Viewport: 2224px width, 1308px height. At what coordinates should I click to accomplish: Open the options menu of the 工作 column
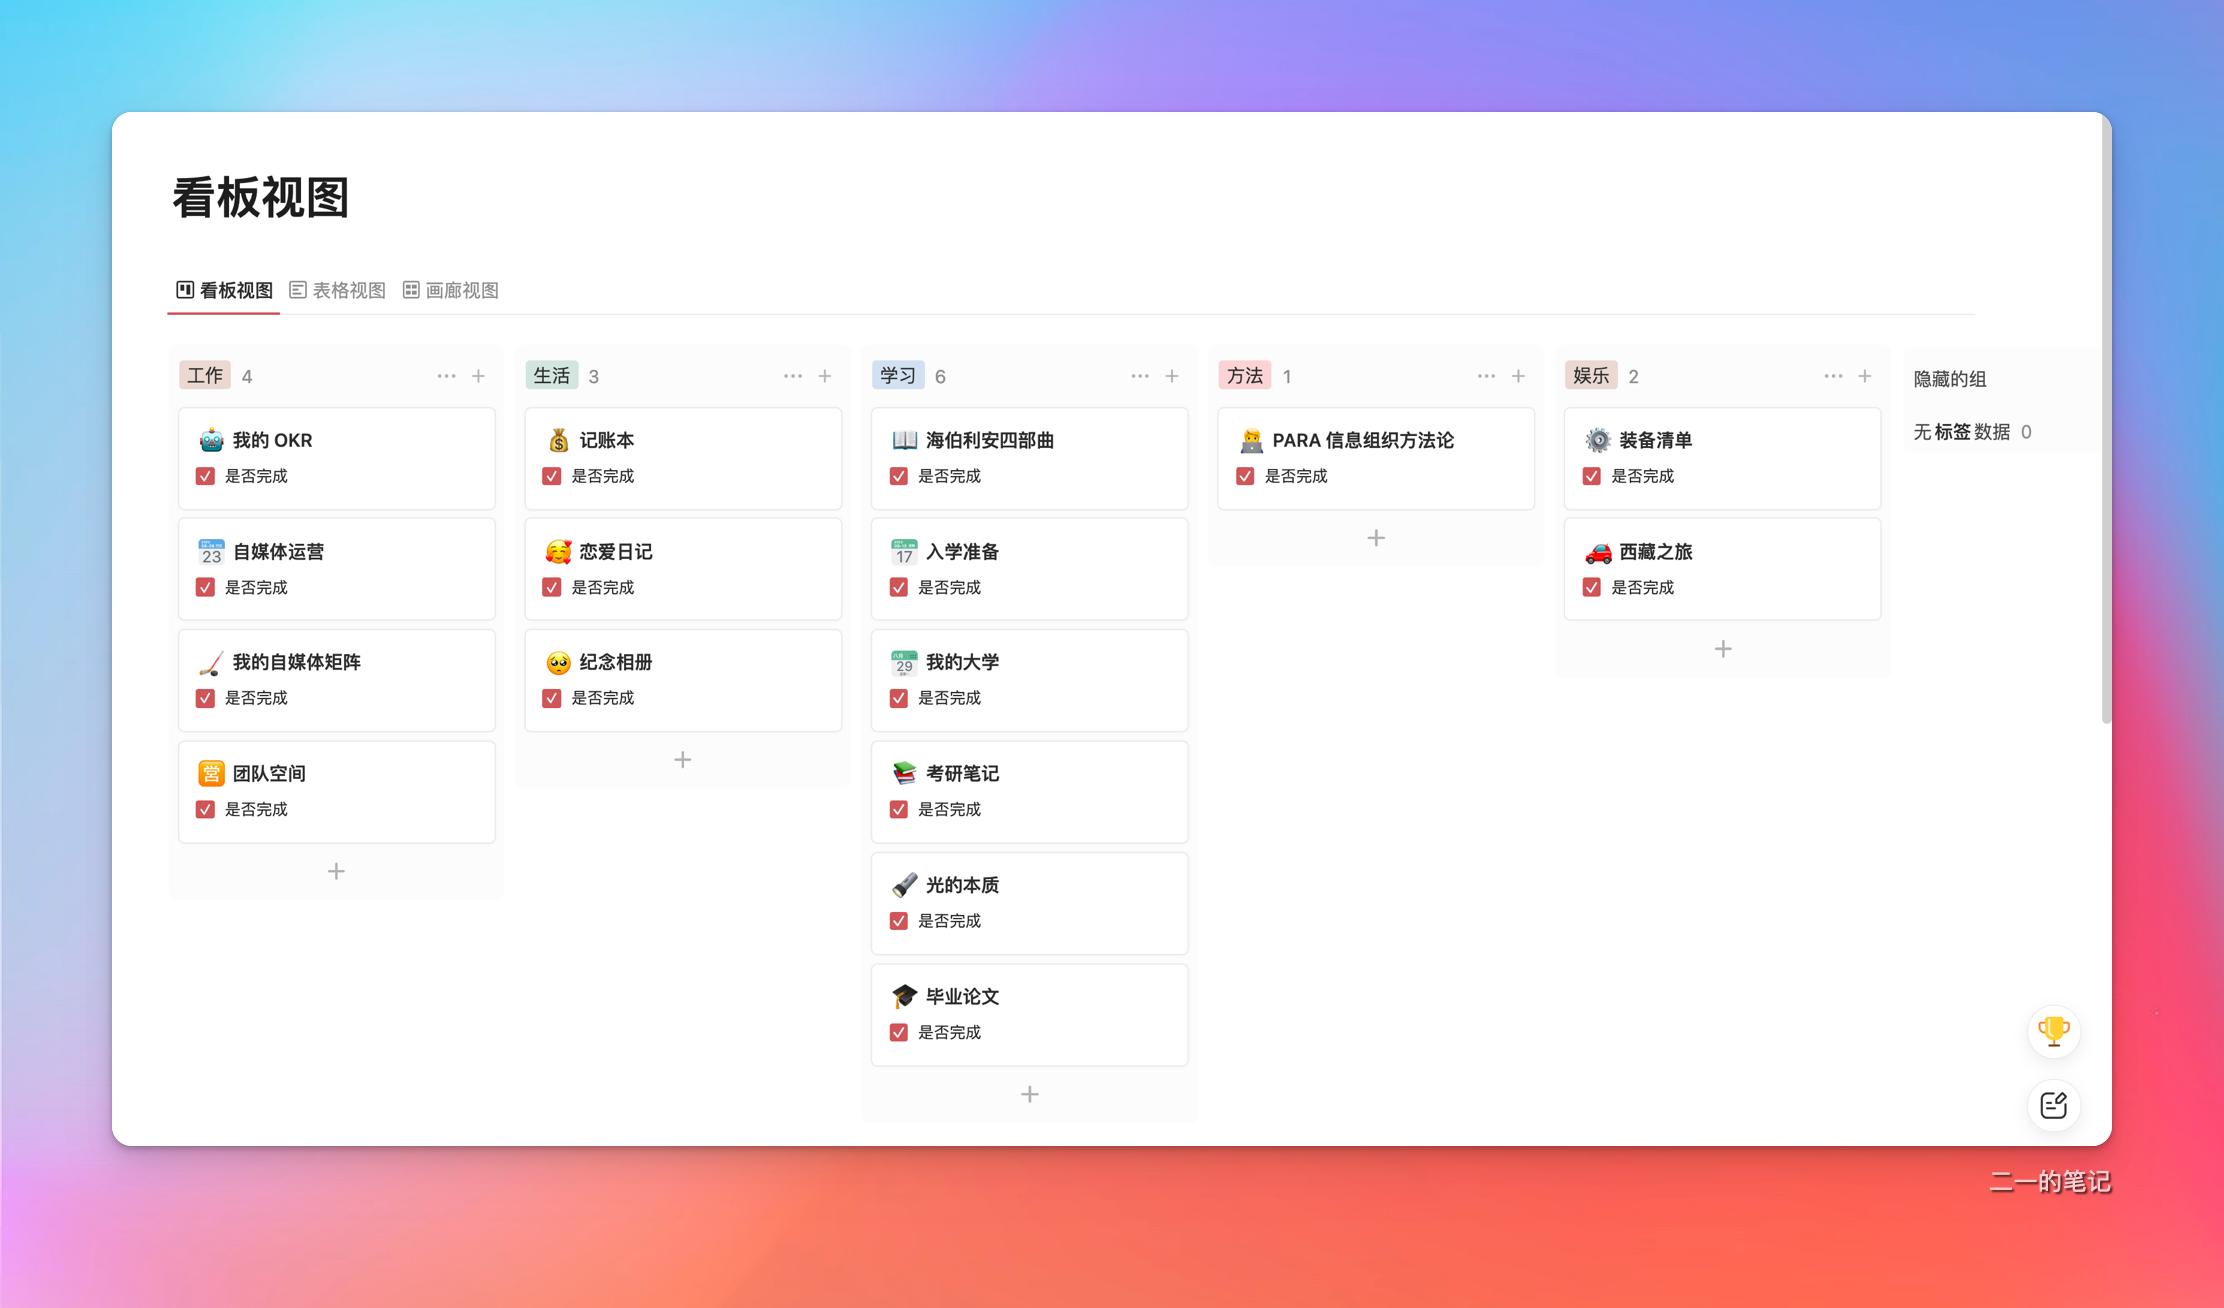446,375
